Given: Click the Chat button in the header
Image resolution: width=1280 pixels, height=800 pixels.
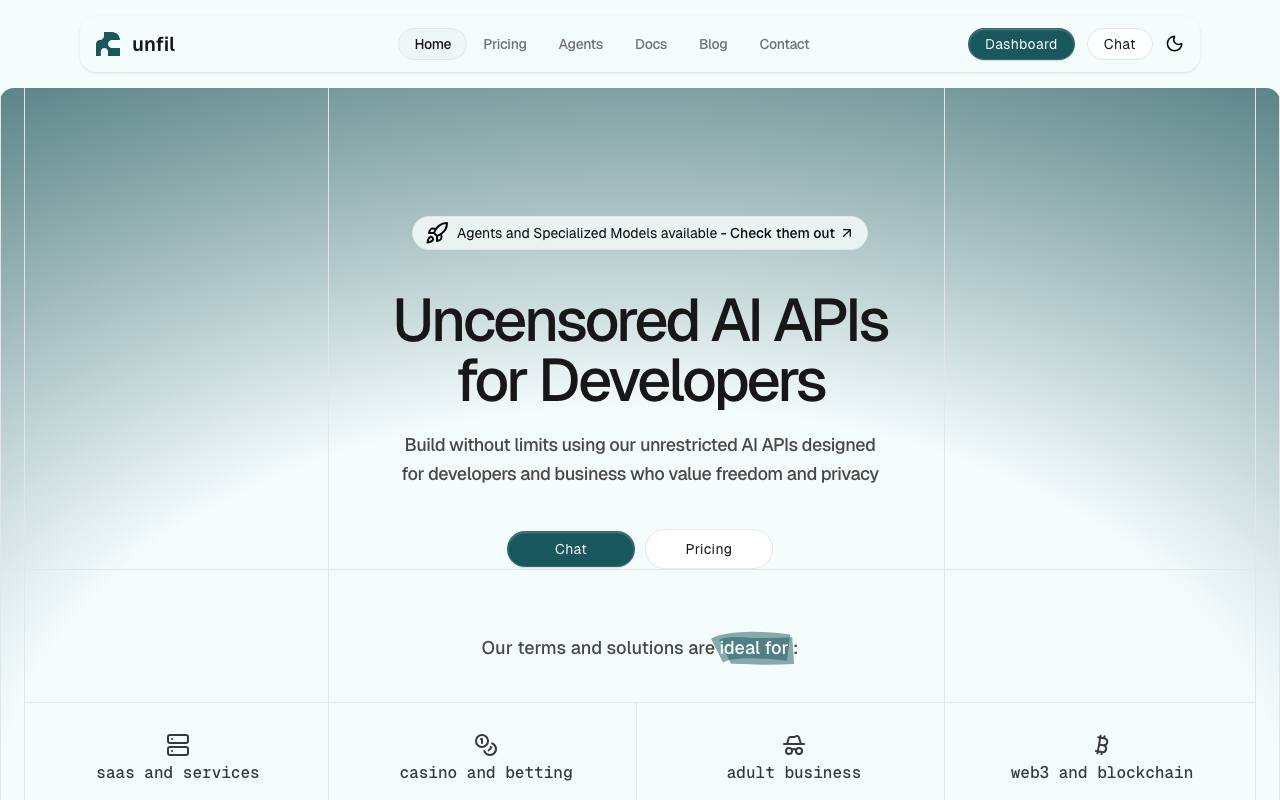Looking at the screenshot, I should 1120,44.
